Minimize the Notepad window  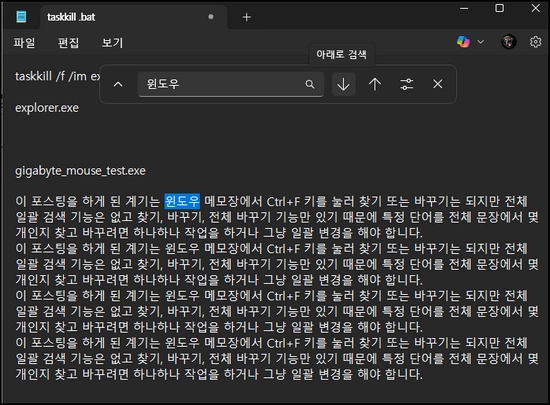464,8
